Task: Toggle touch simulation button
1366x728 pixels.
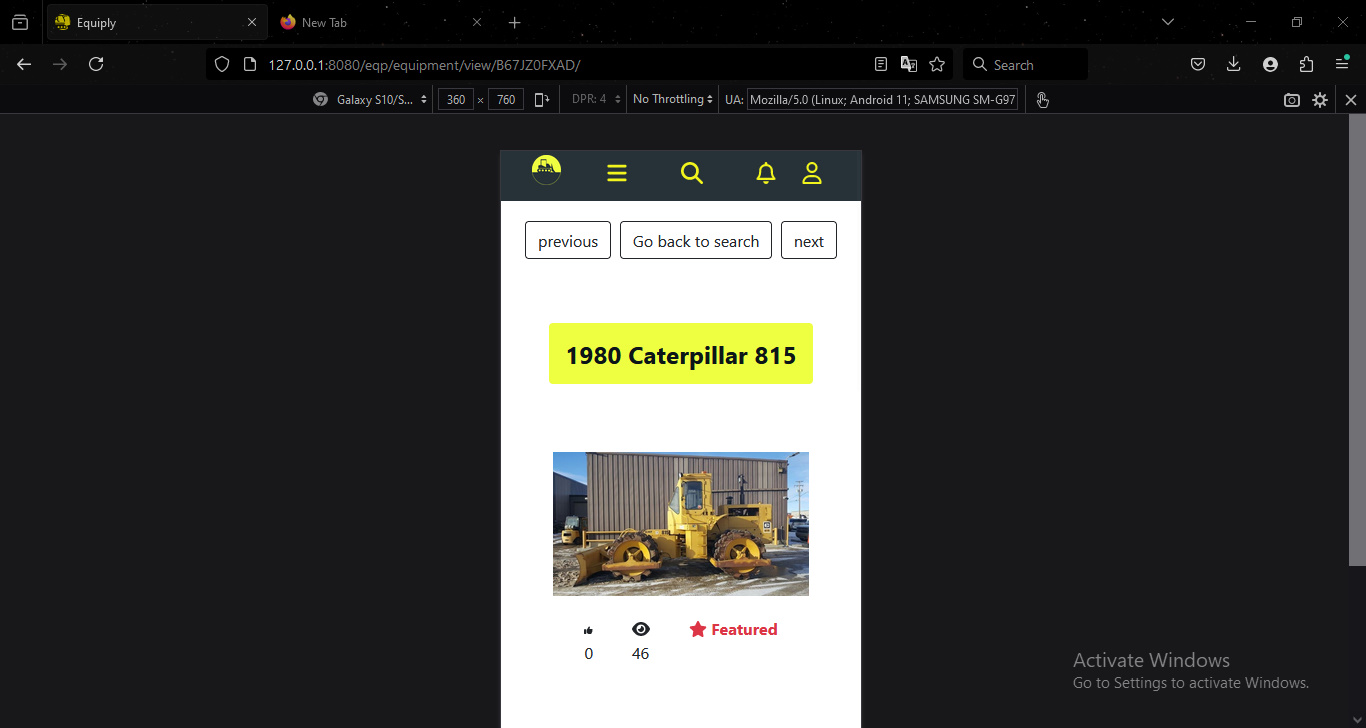Action: (x=1043, y=100)
